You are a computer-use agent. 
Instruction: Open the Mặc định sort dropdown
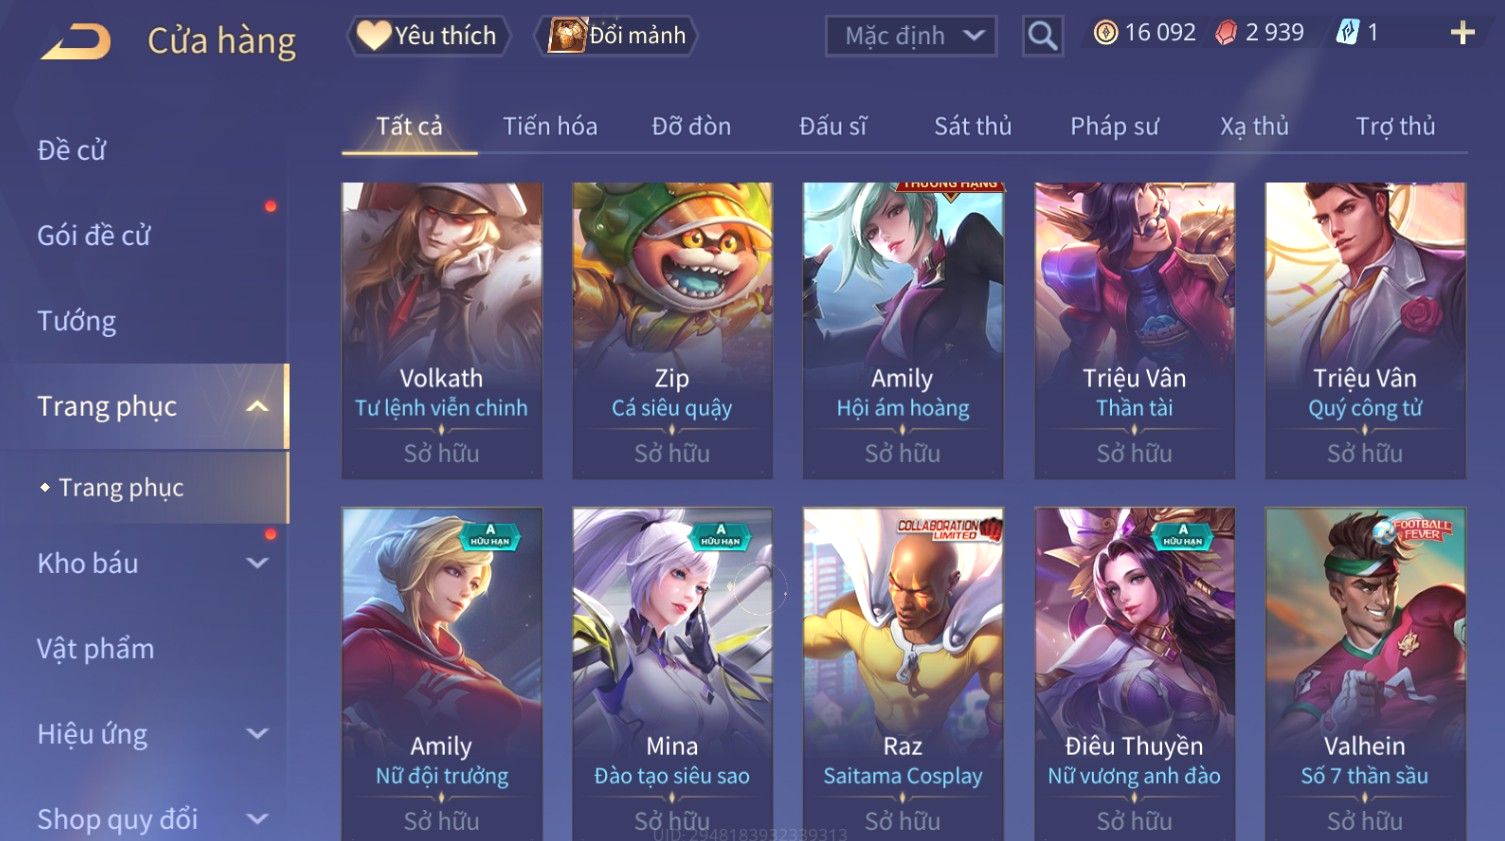(x=911, y=36)
